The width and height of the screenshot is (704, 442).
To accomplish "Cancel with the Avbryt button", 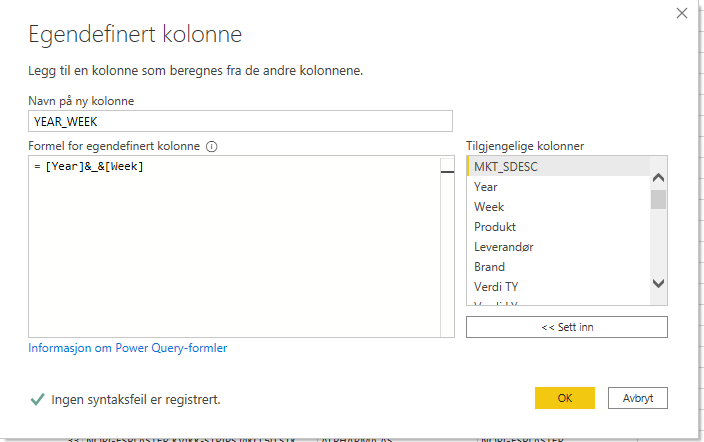I will tap(637, 397).
